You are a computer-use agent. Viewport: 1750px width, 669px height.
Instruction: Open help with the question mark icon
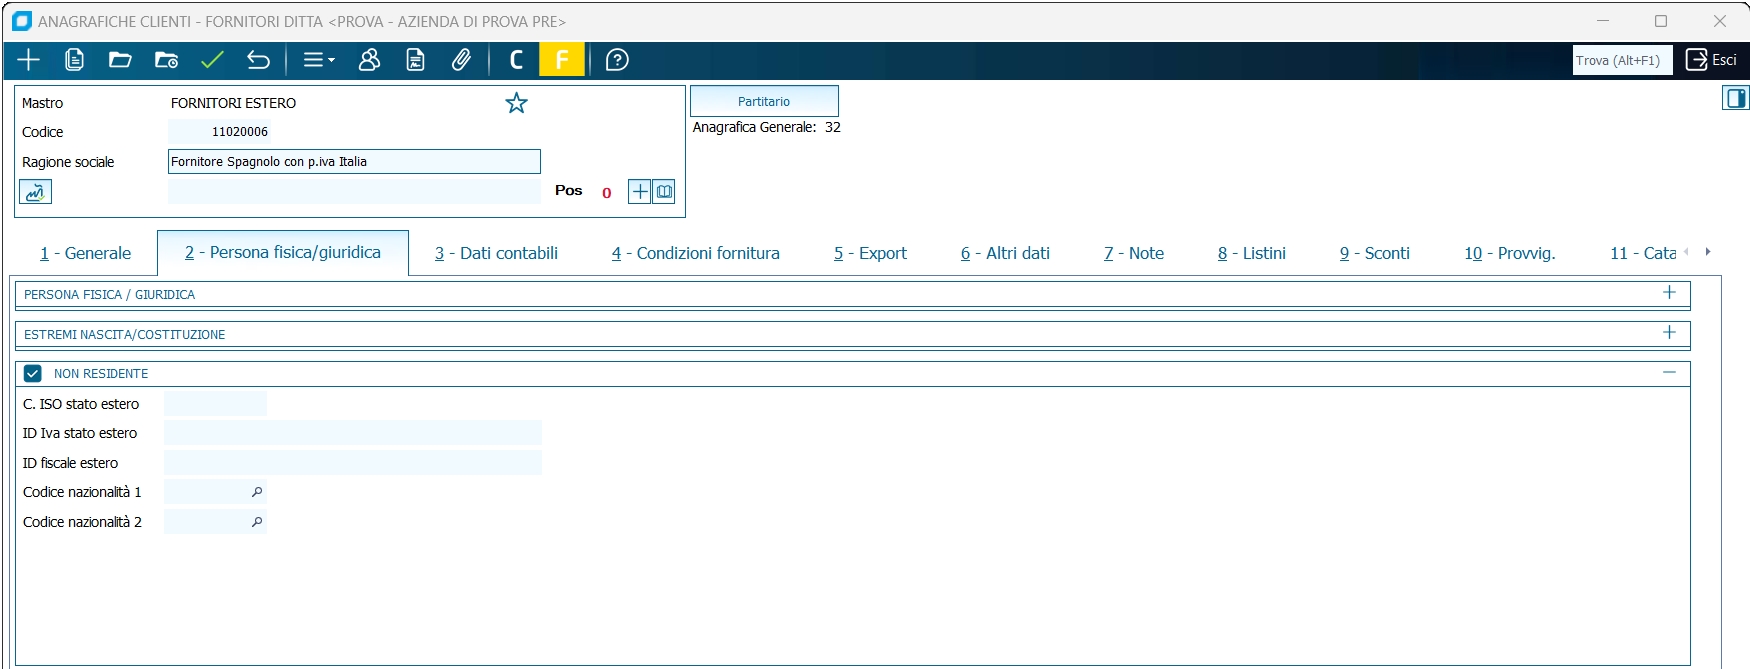(x=617, y=60)
